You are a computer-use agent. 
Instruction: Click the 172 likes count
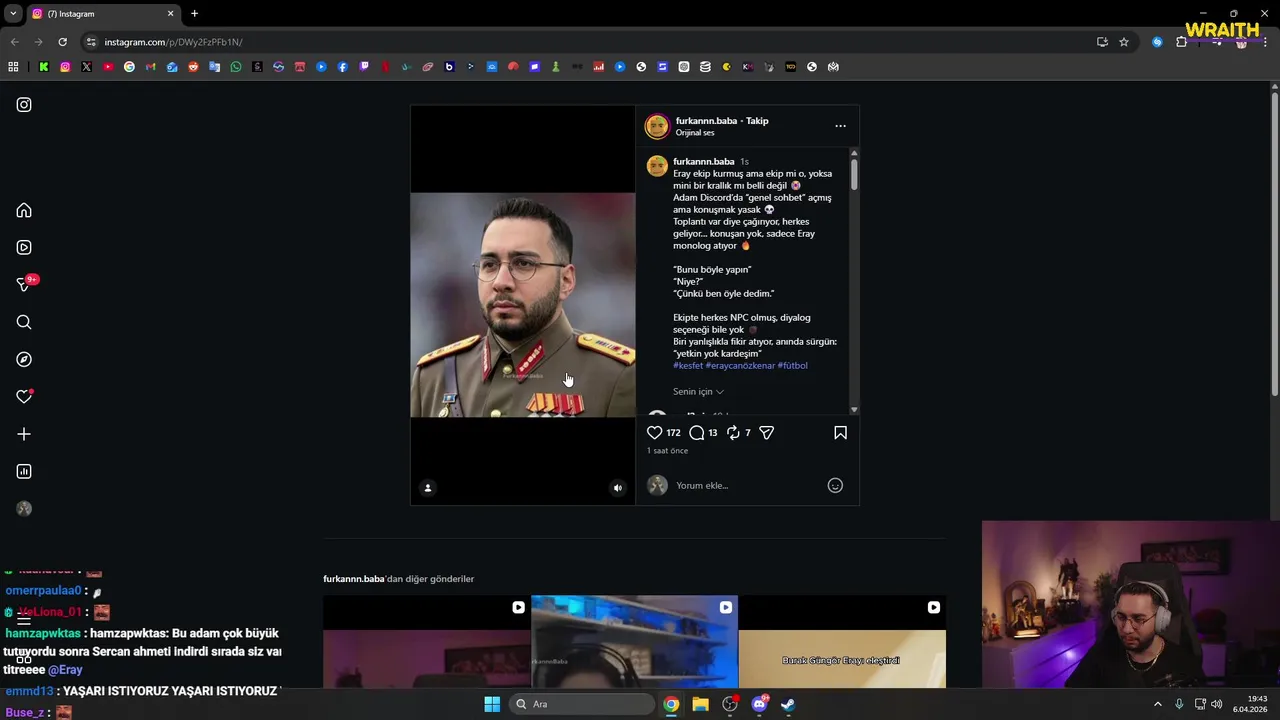673,433
